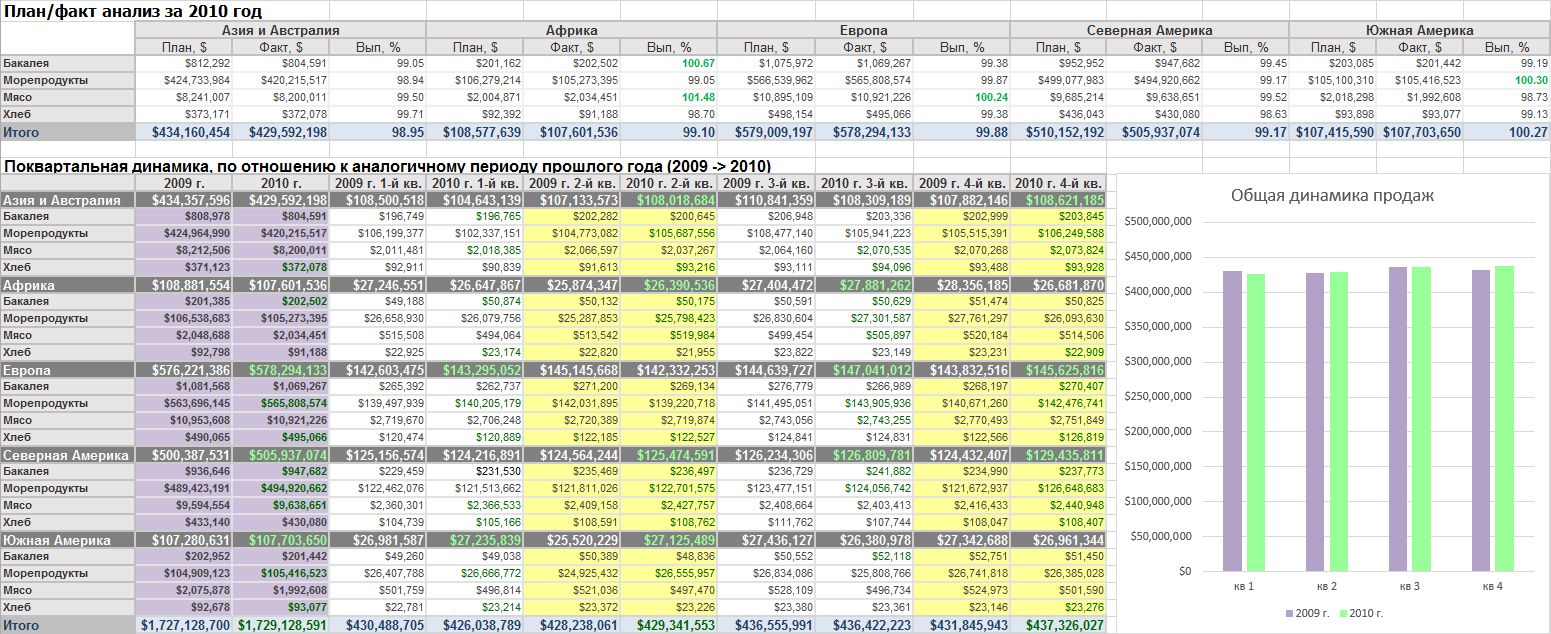Select the 'Европа' region header in the top table
This screenshot has height=634, width=1551.
point(863,31)
